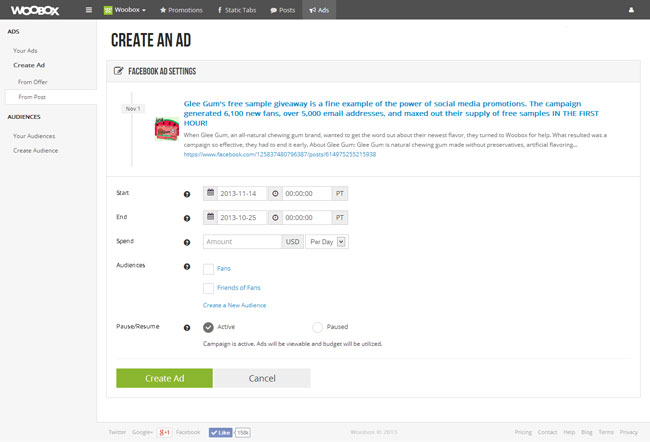
Task: Click the Nov 1 timeline marker
Action: (133, 109)
